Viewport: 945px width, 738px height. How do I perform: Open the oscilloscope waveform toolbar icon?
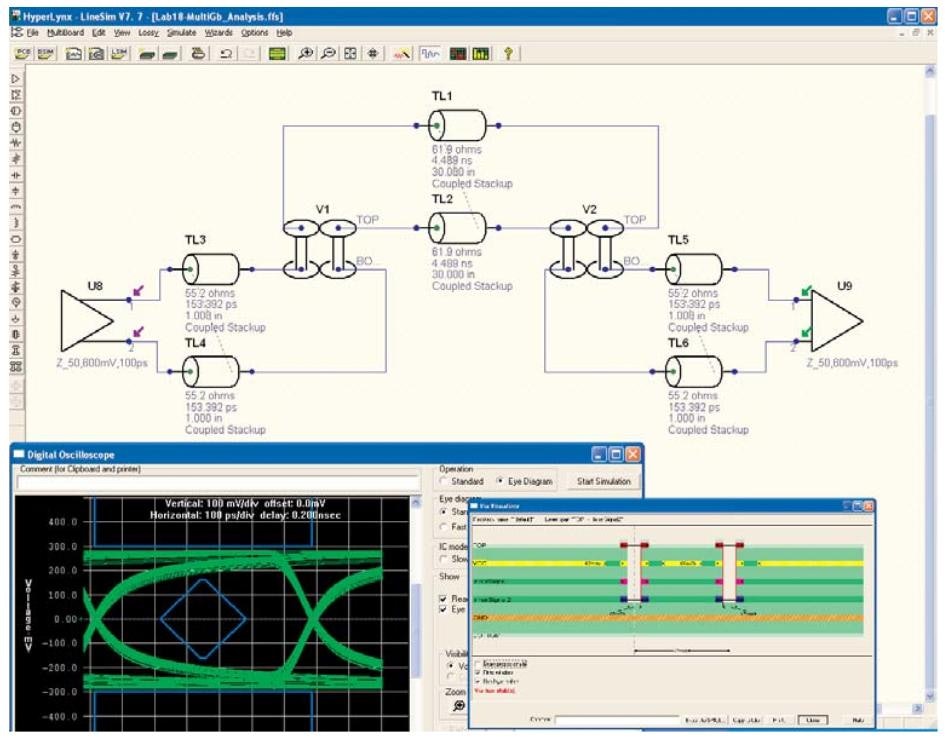pyautogui.click(x=430, y=54)
